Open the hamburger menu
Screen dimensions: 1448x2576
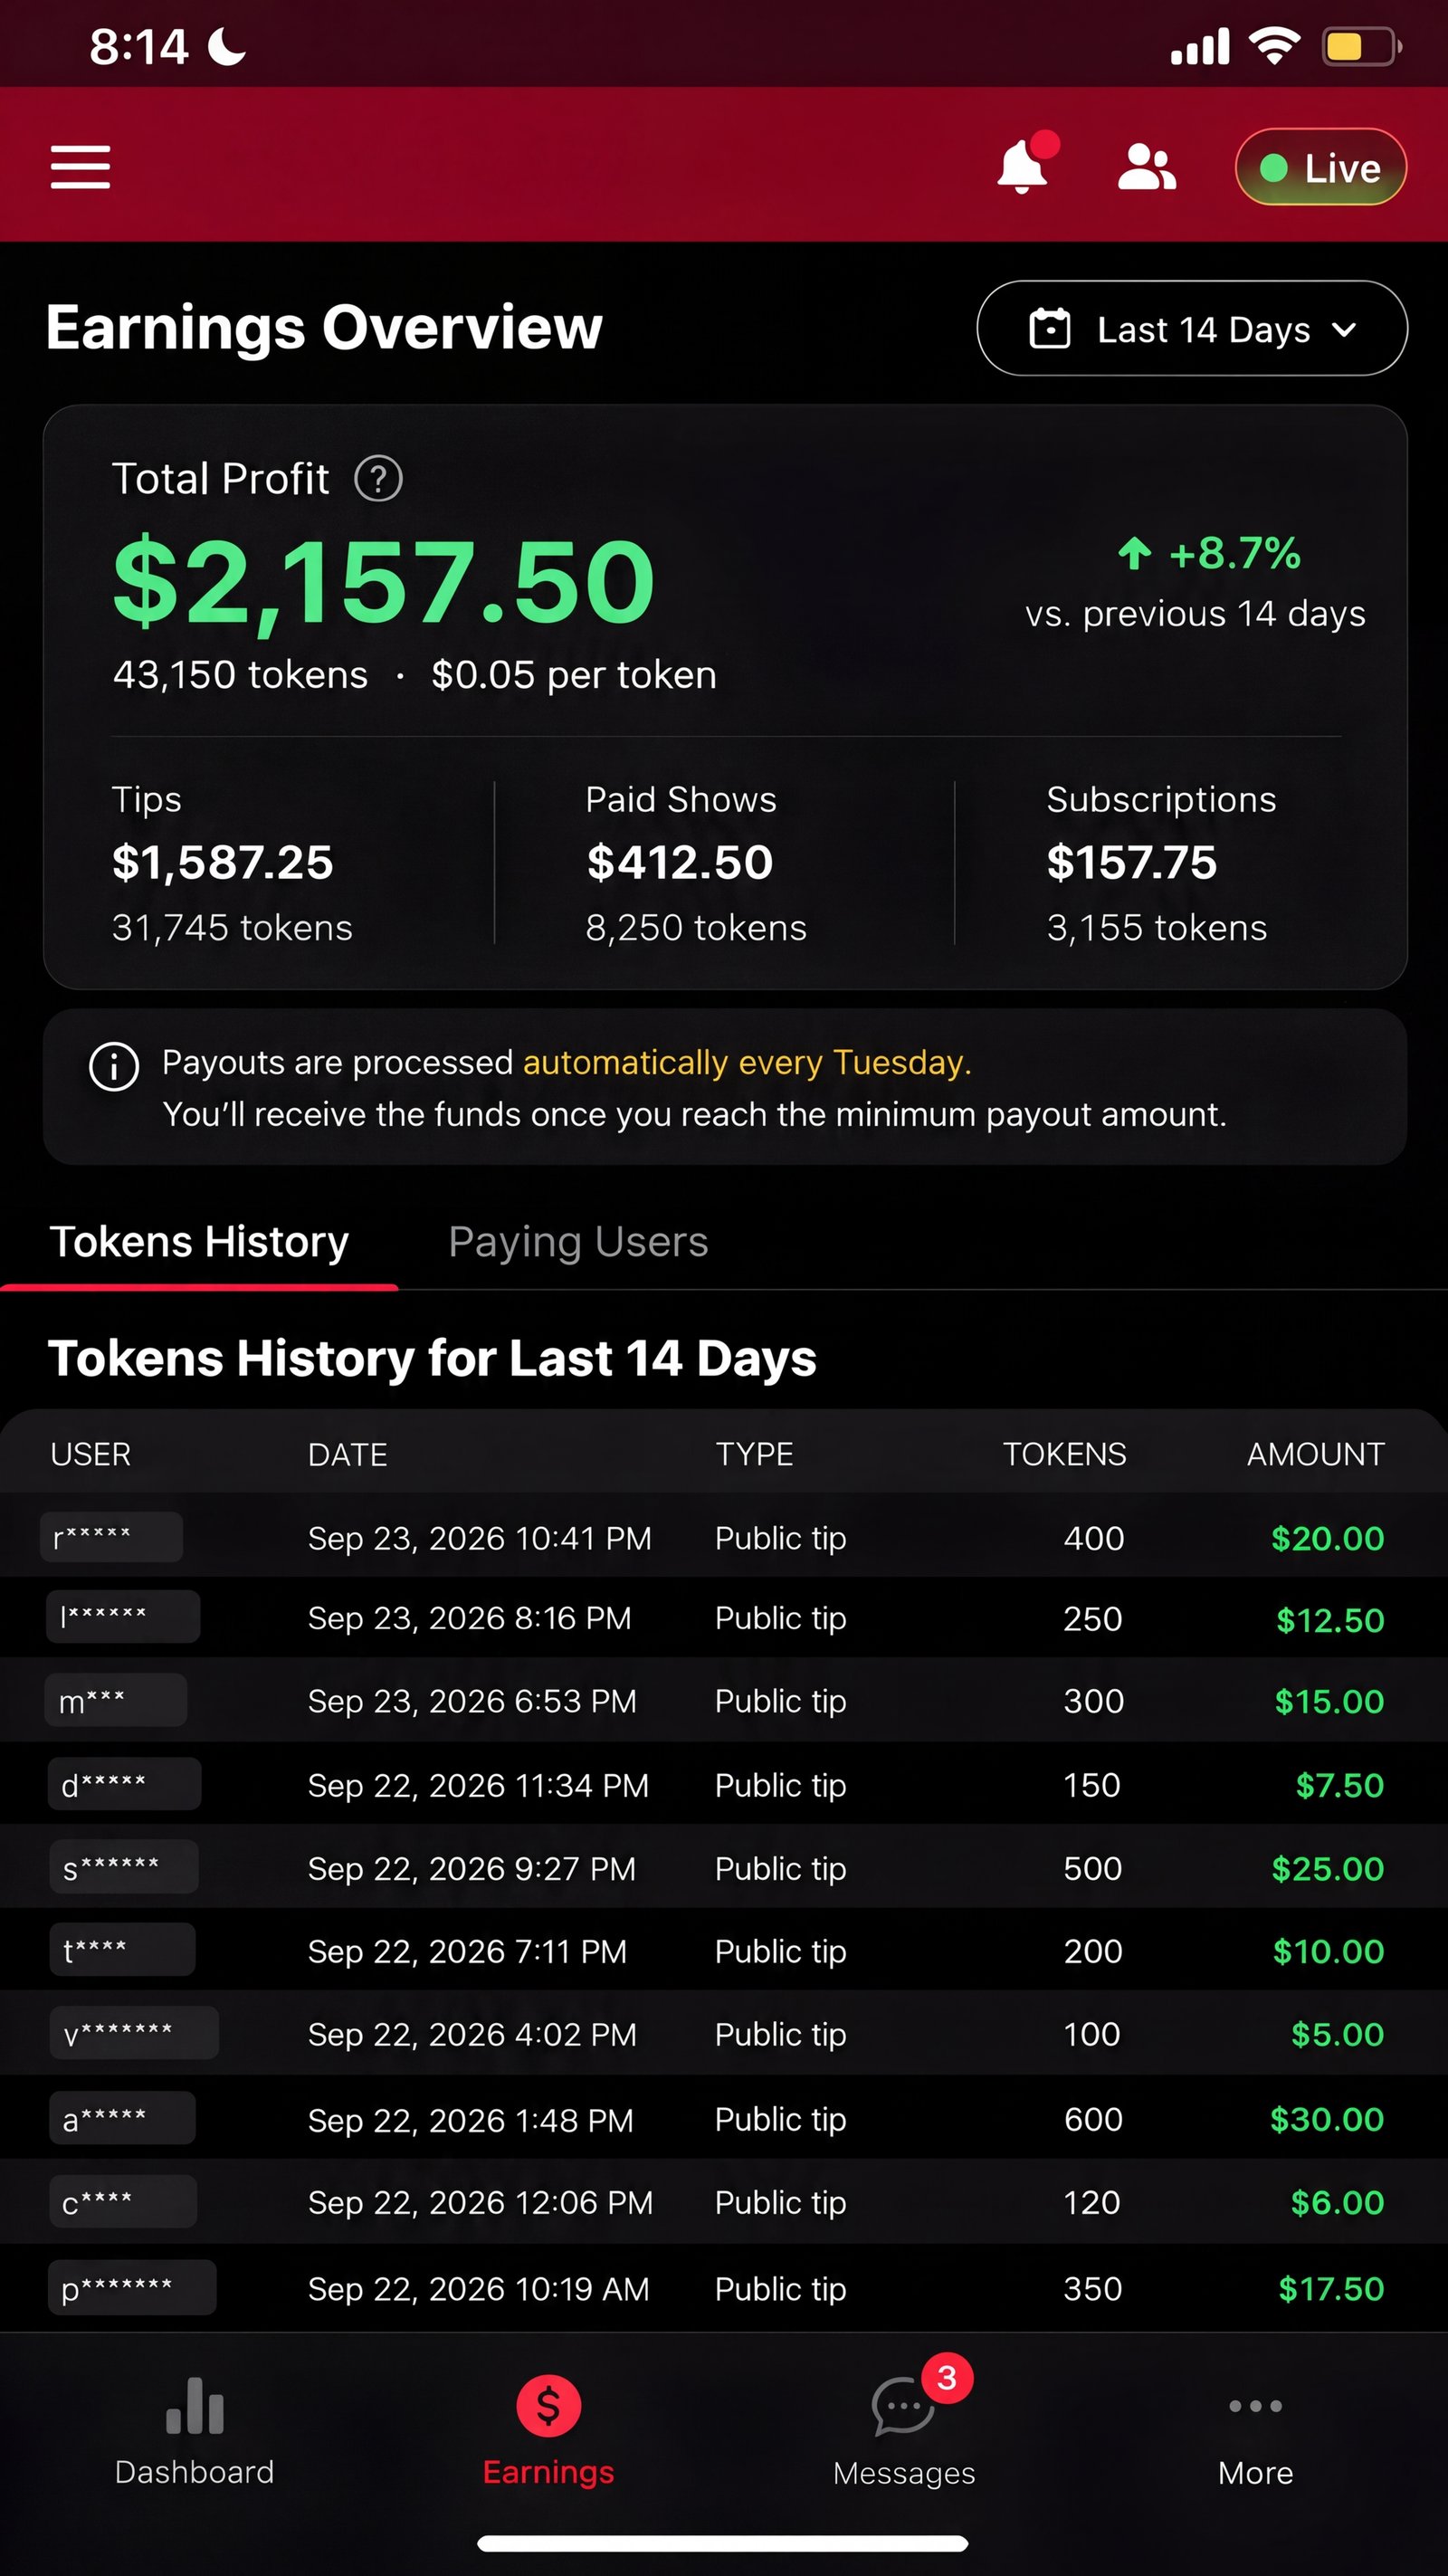80,166
